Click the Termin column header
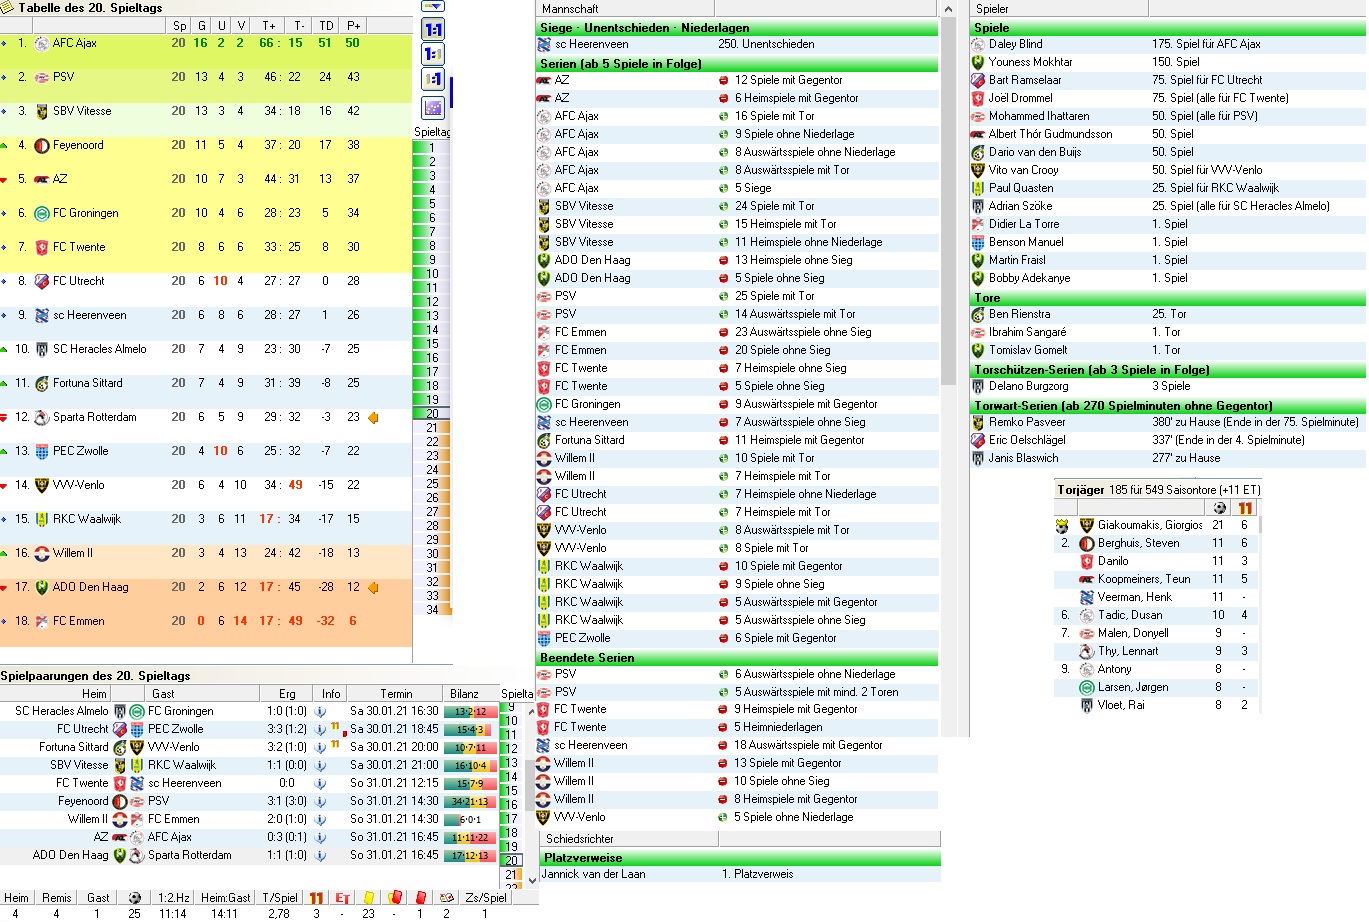1369x922 pixels. [395, 694]
